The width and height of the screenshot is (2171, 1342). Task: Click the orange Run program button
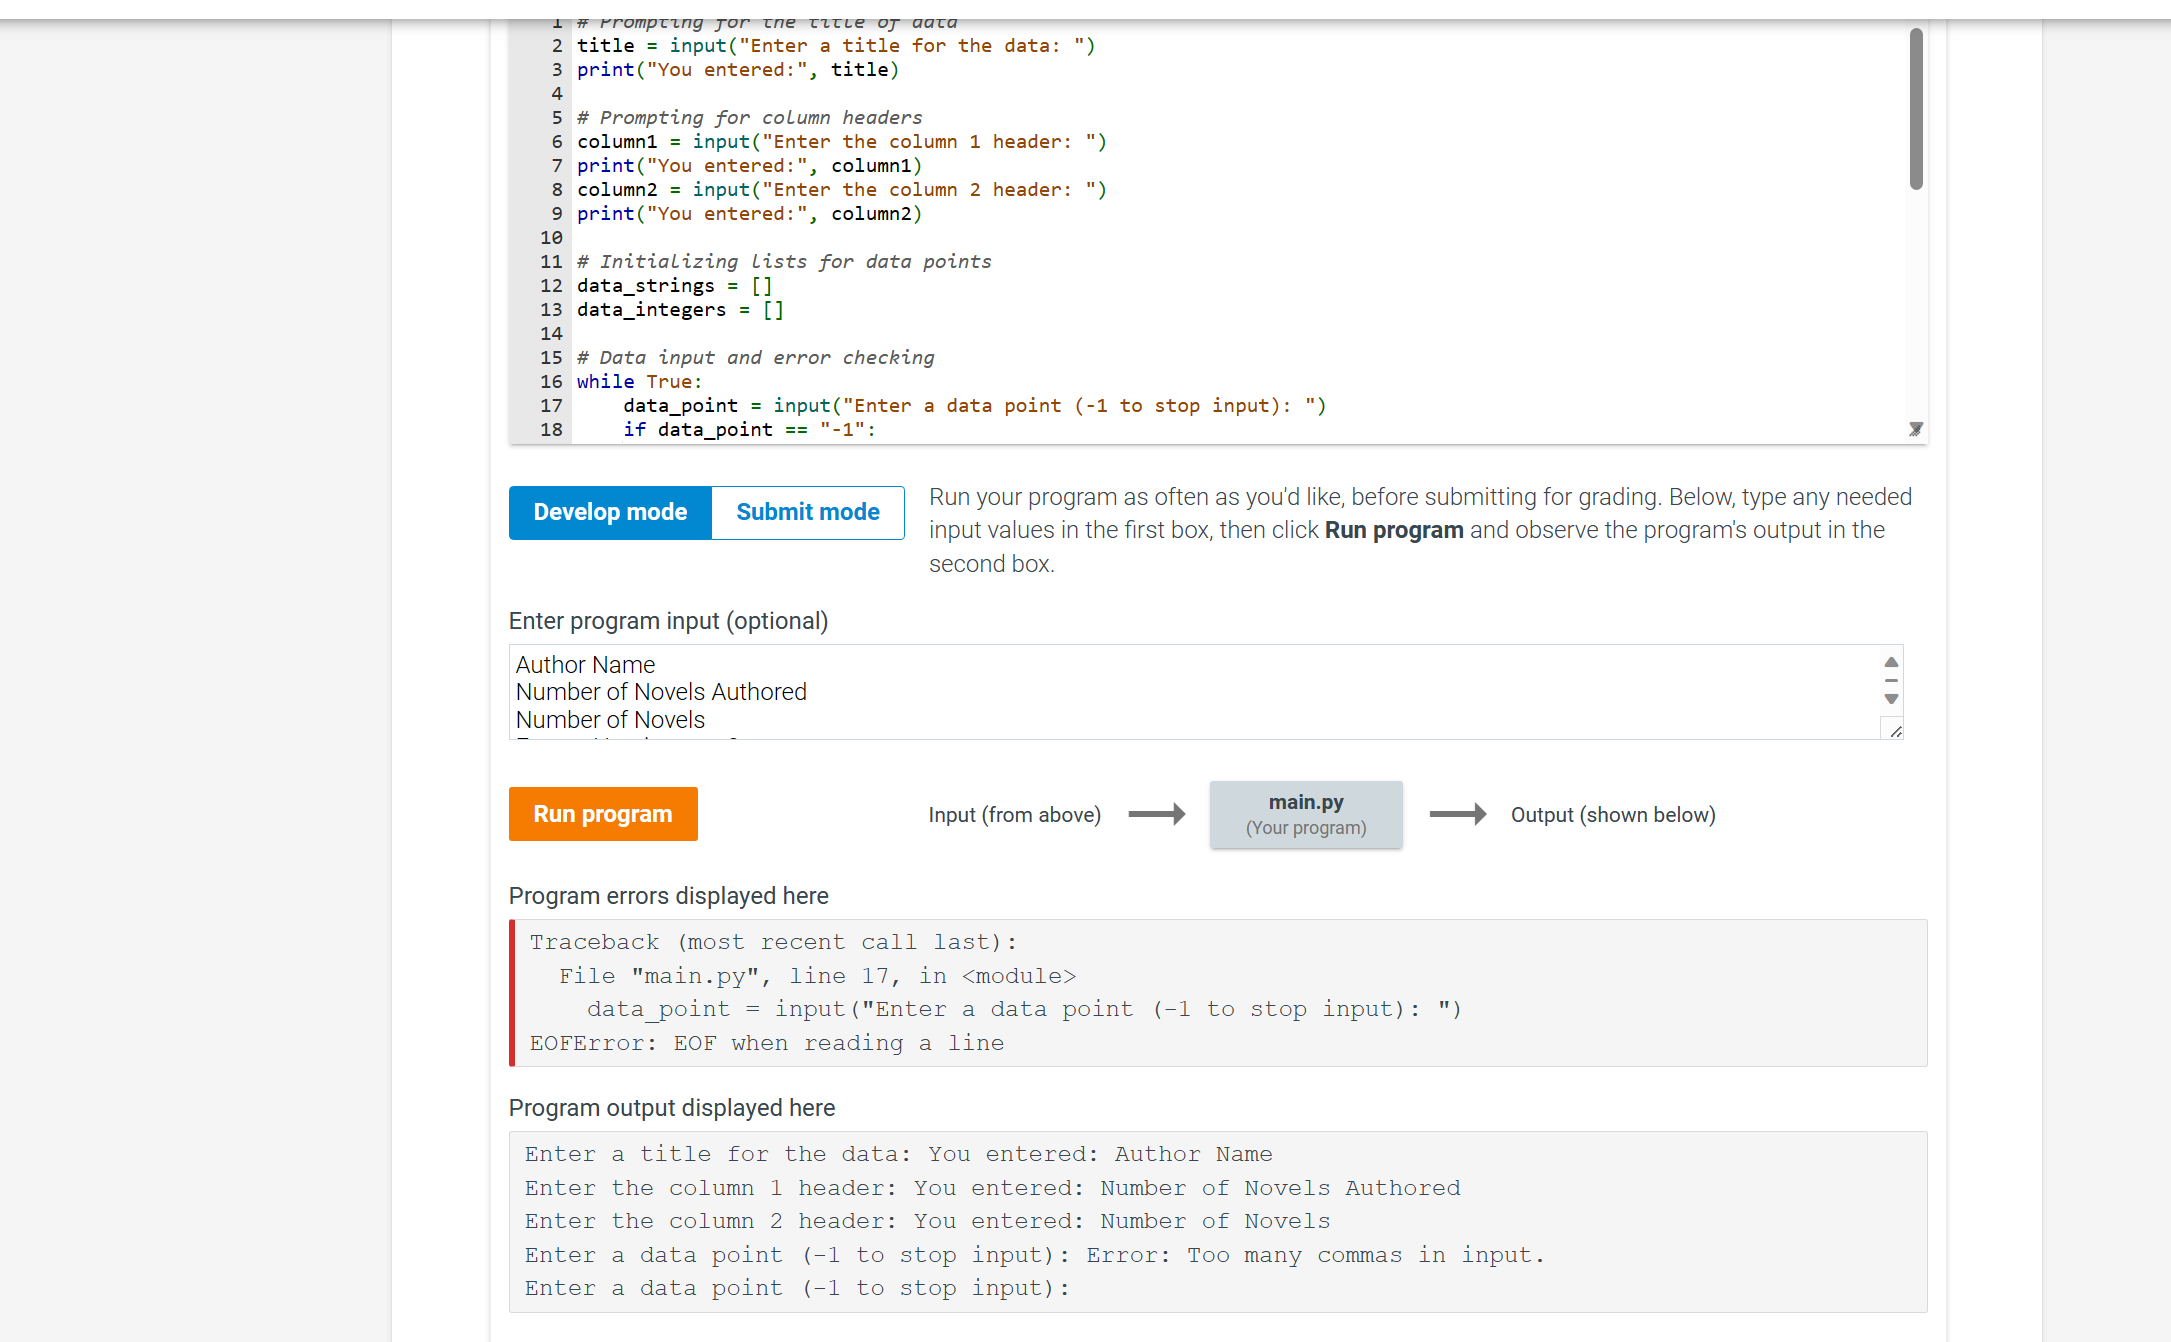603,814
